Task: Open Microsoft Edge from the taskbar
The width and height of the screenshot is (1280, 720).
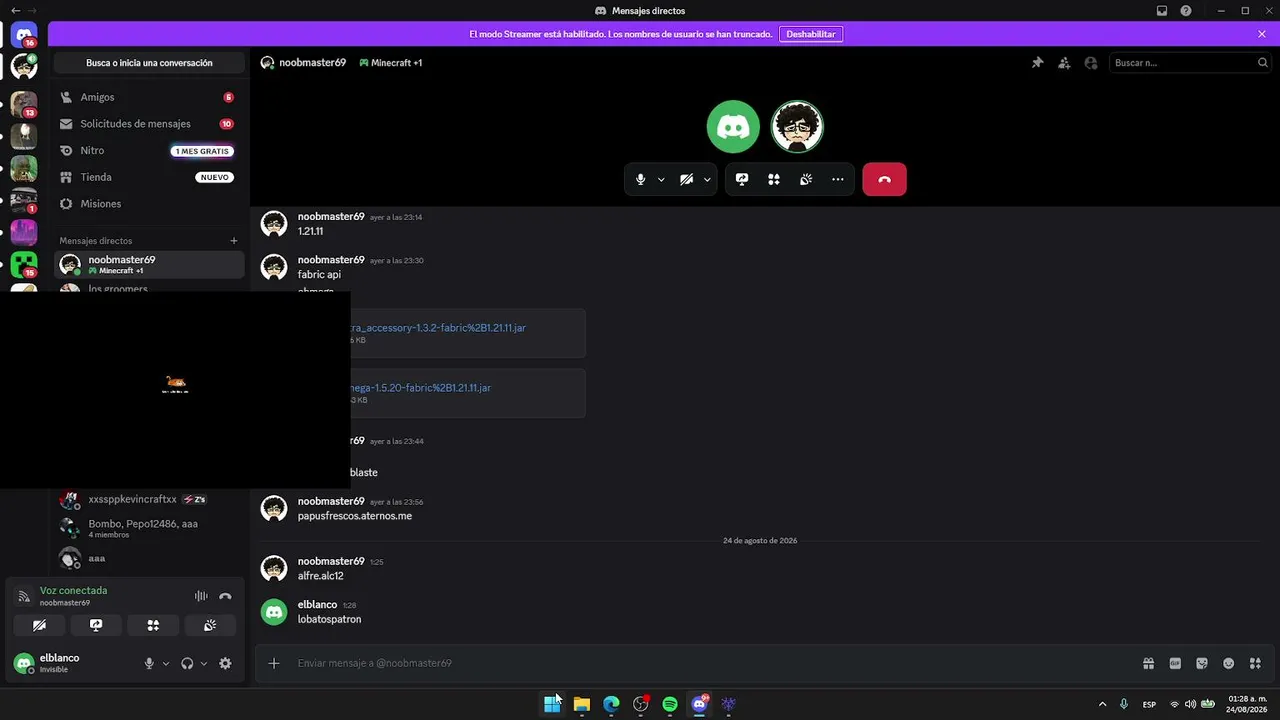Action: pyautogui.click(x=611, y=704)
